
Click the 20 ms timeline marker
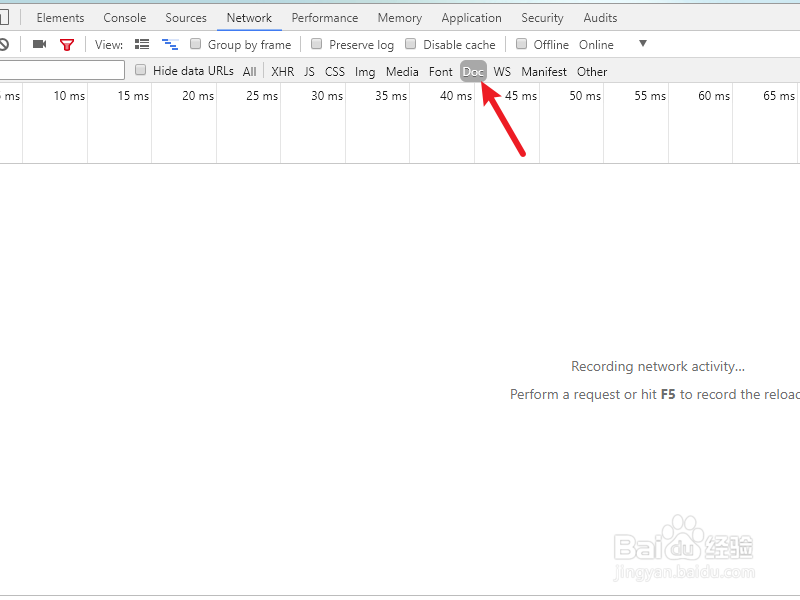pyautogui.click(x=197, y=95)
